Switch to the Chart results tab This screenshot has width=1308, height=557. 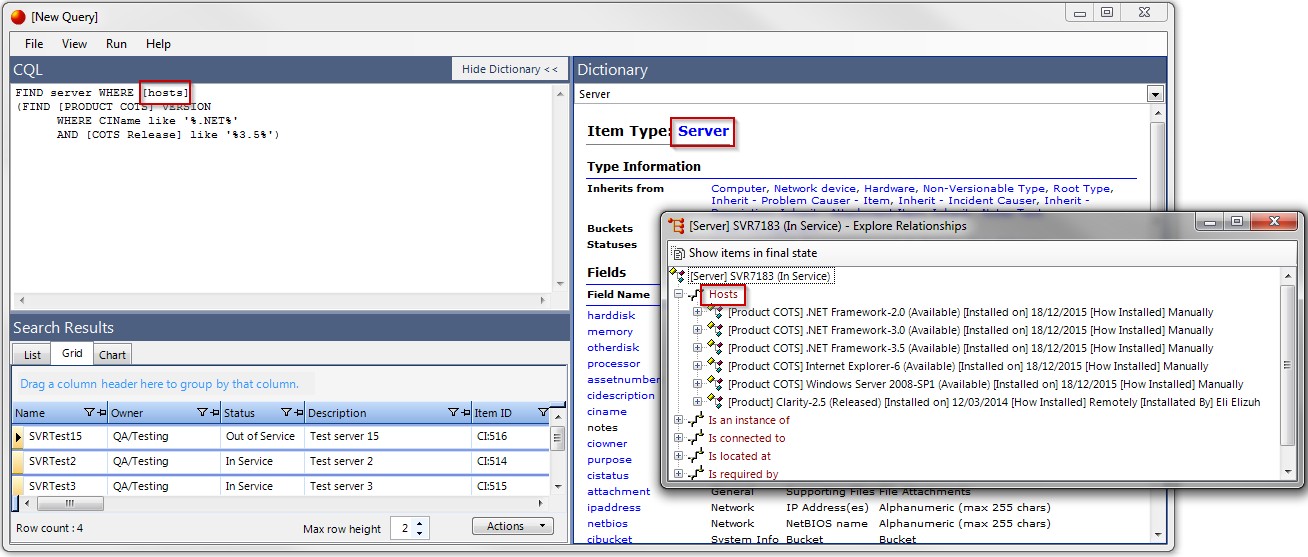pyautogui.click(x=112, y=355)
